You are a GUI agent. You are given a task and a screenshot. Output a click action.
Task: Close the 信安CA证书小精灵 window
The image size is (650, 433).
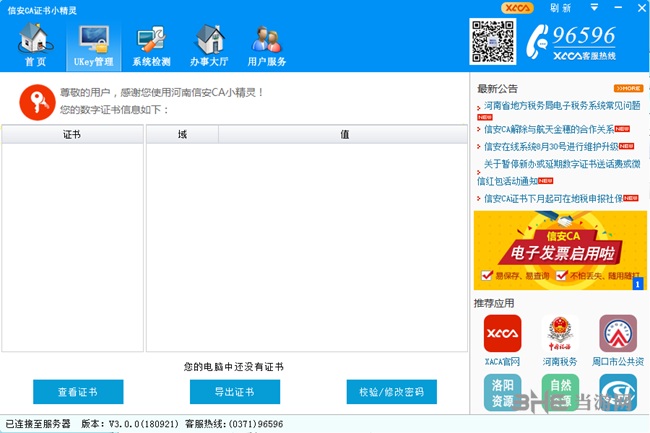642,8
